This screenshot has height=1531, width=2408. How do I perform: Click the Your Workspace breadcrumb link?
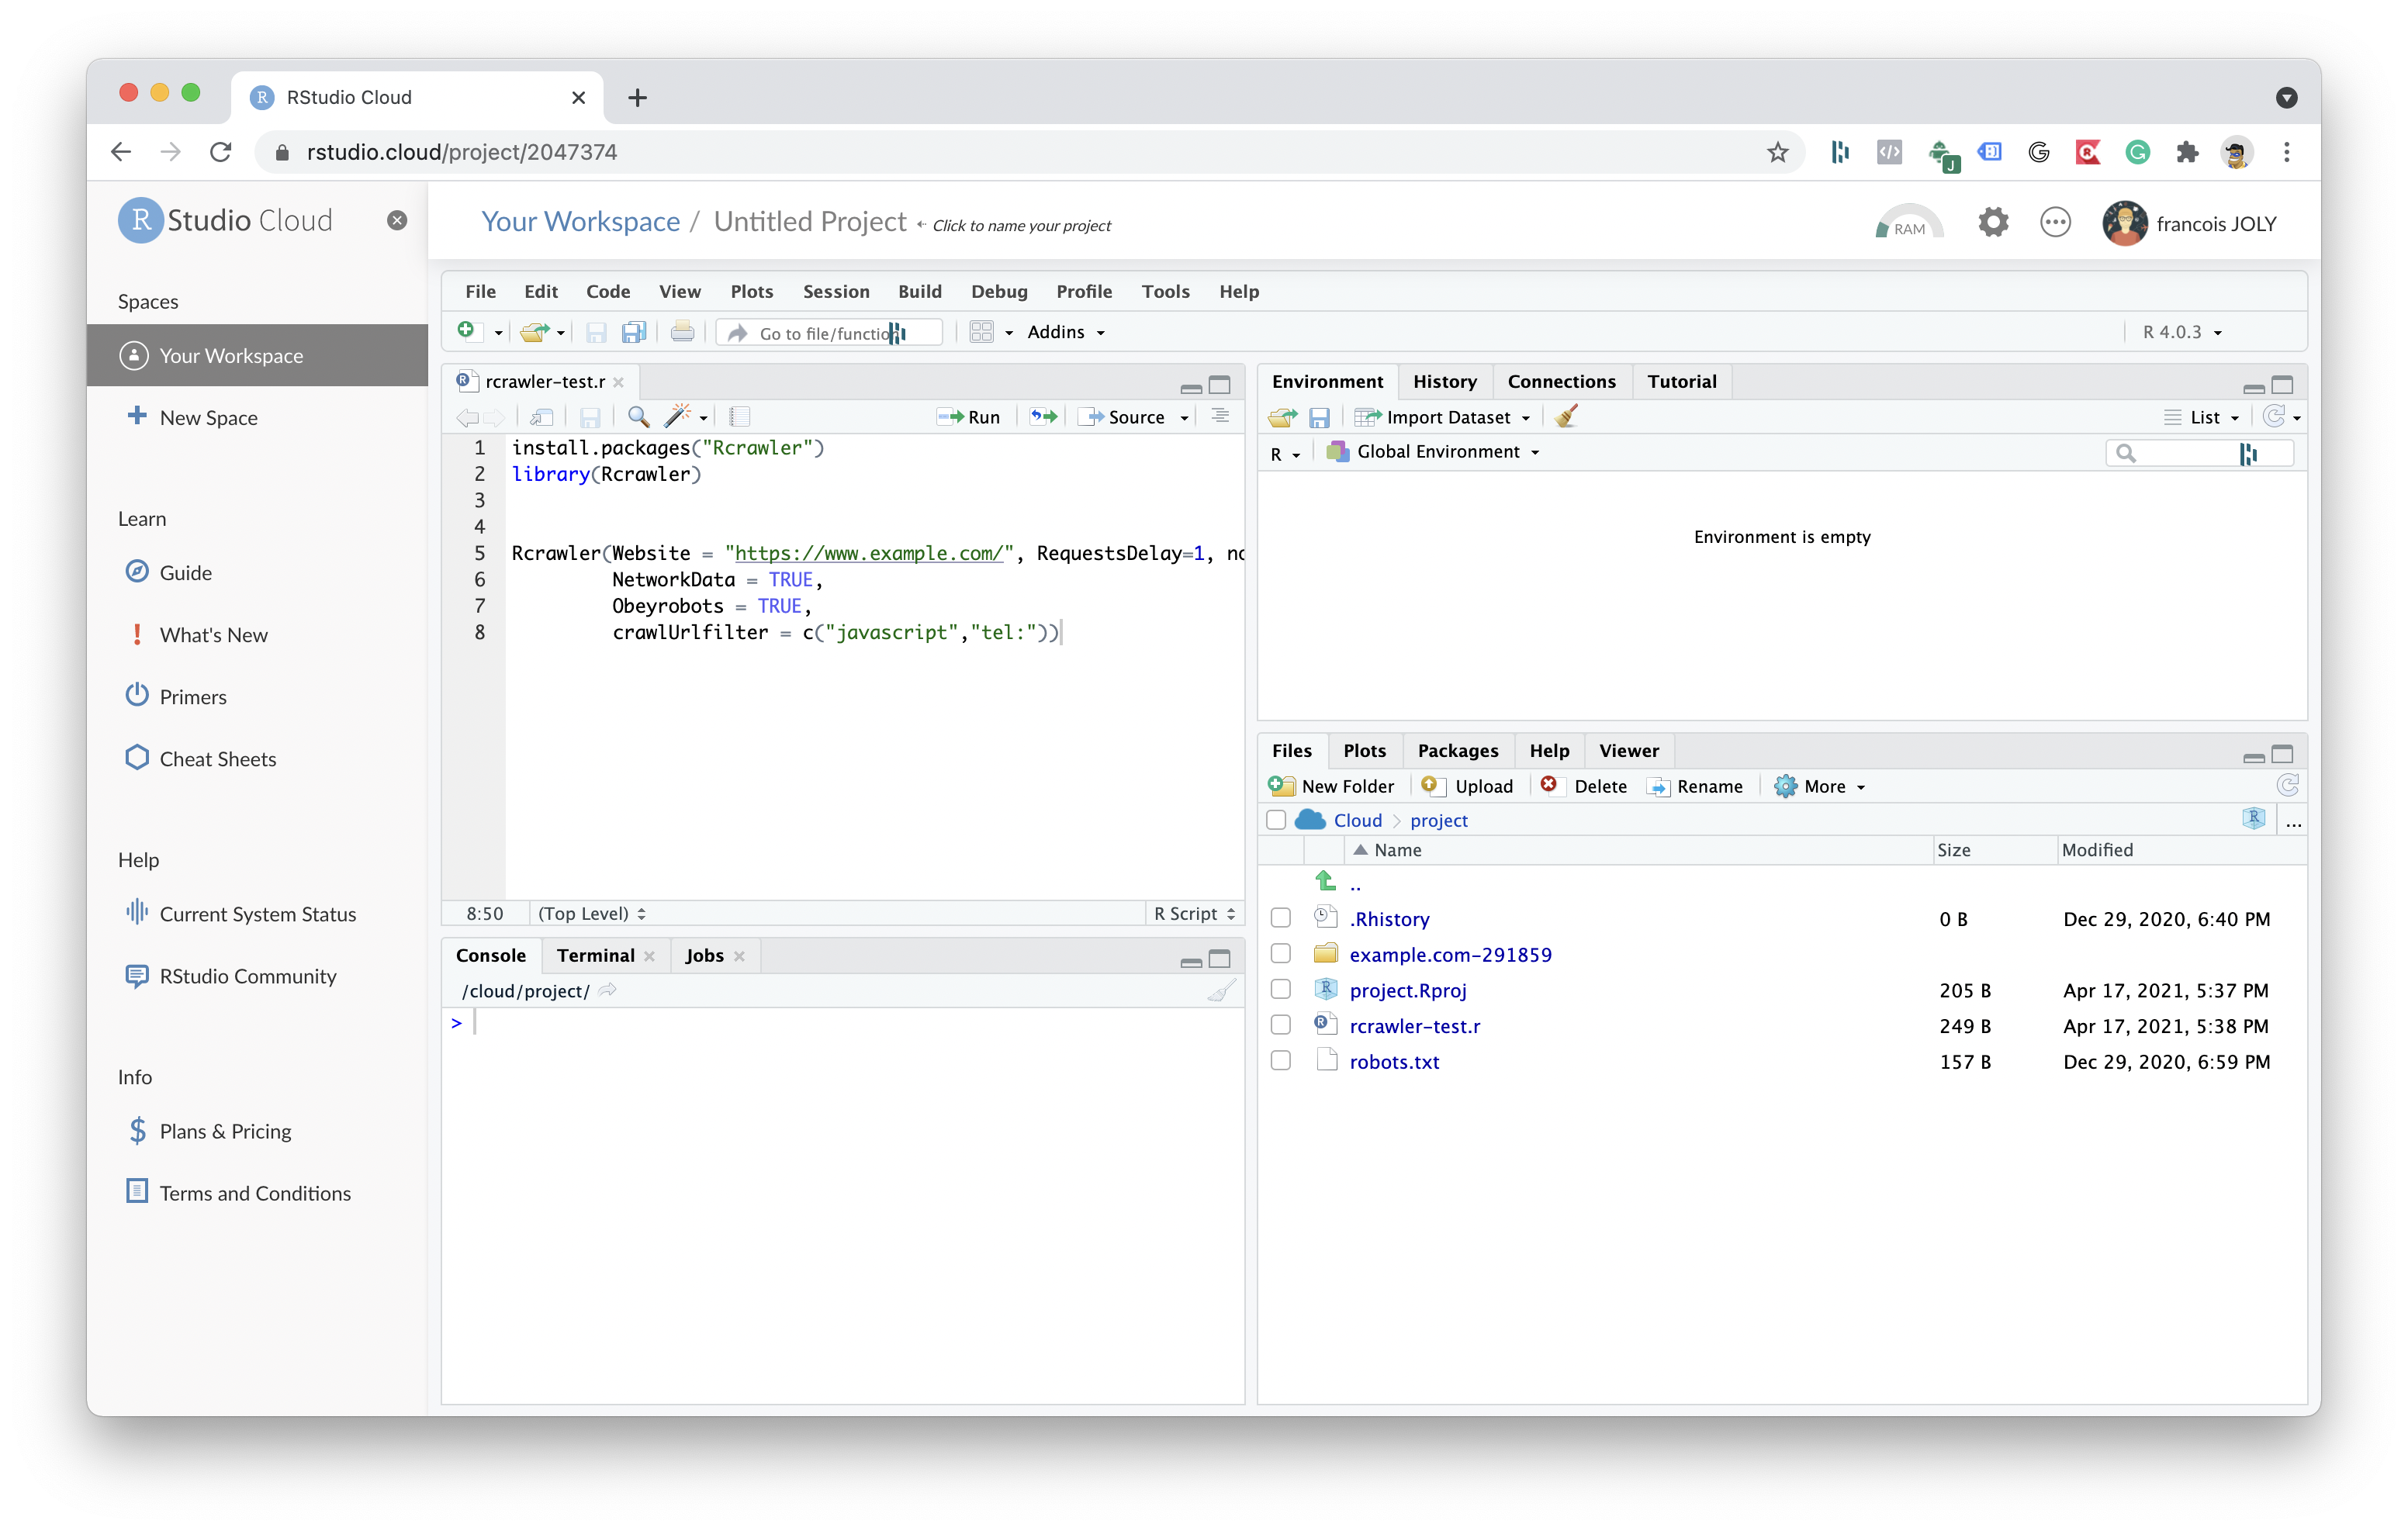[581, 221]
